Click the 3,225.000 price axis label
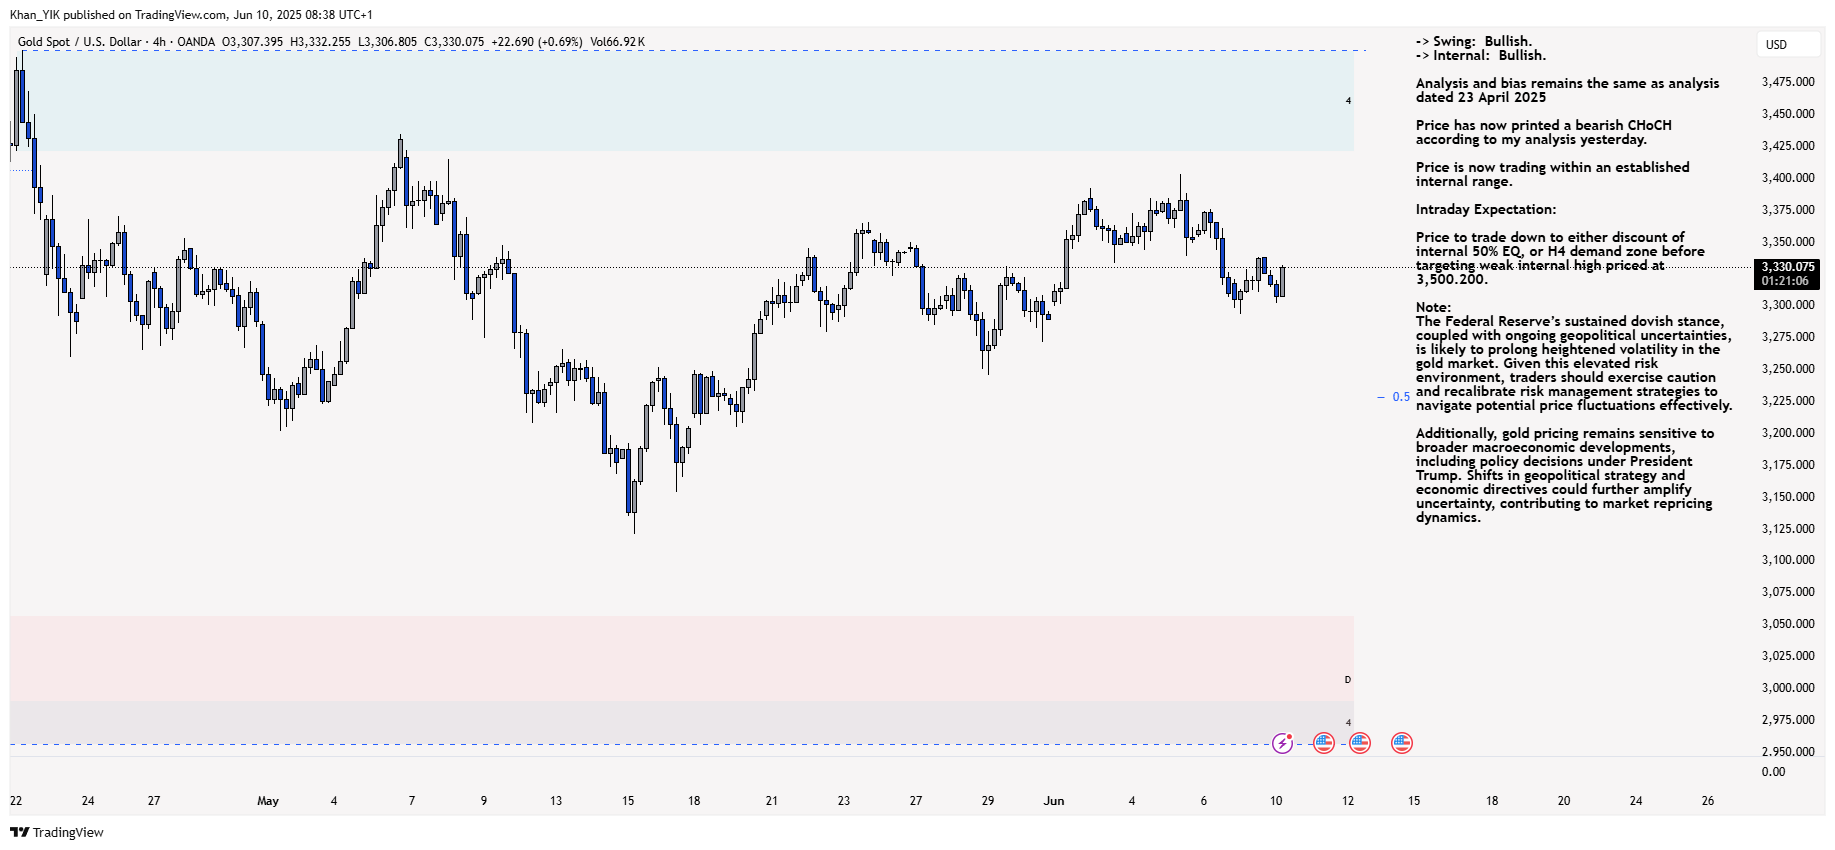 point(1788,401)
